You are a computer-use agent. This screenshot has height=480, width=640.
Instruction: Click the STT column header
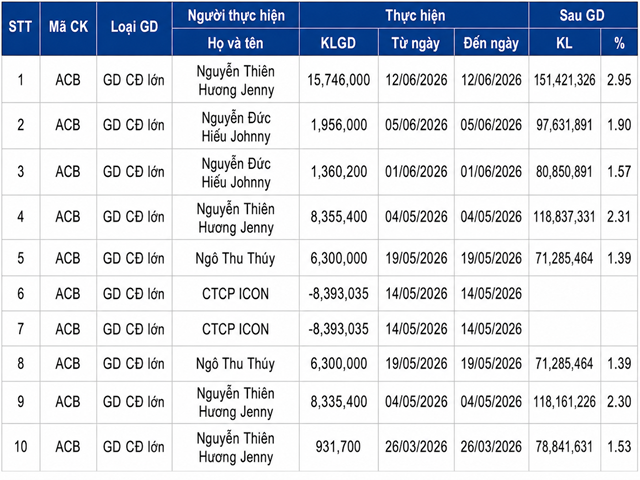[x=20, y=28]
